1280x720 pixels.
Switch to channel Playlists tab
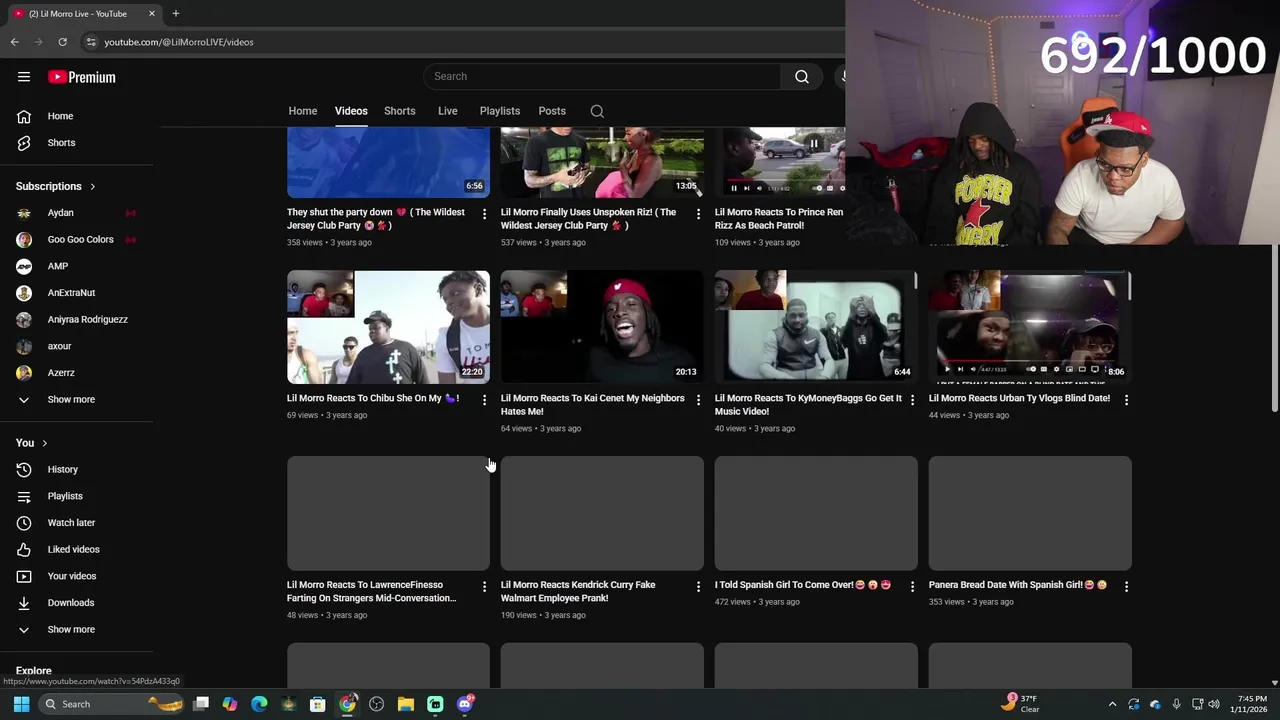click(x=500, y=111)
